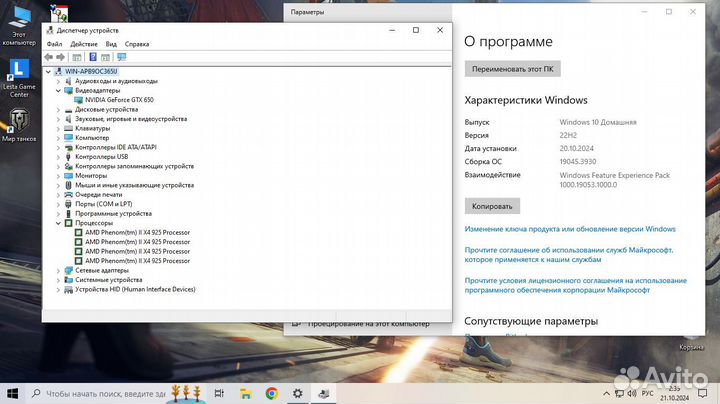This screenshot has width=720, height=404.
Task: Click the Характеристики Windows heading
Action: tap(526, 100)
